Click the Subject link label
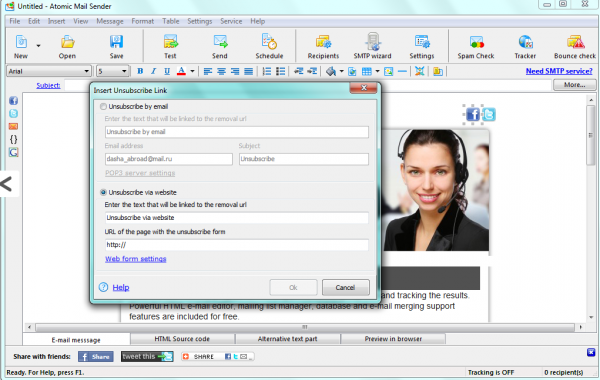600x380 pixels. click(48, 85)
